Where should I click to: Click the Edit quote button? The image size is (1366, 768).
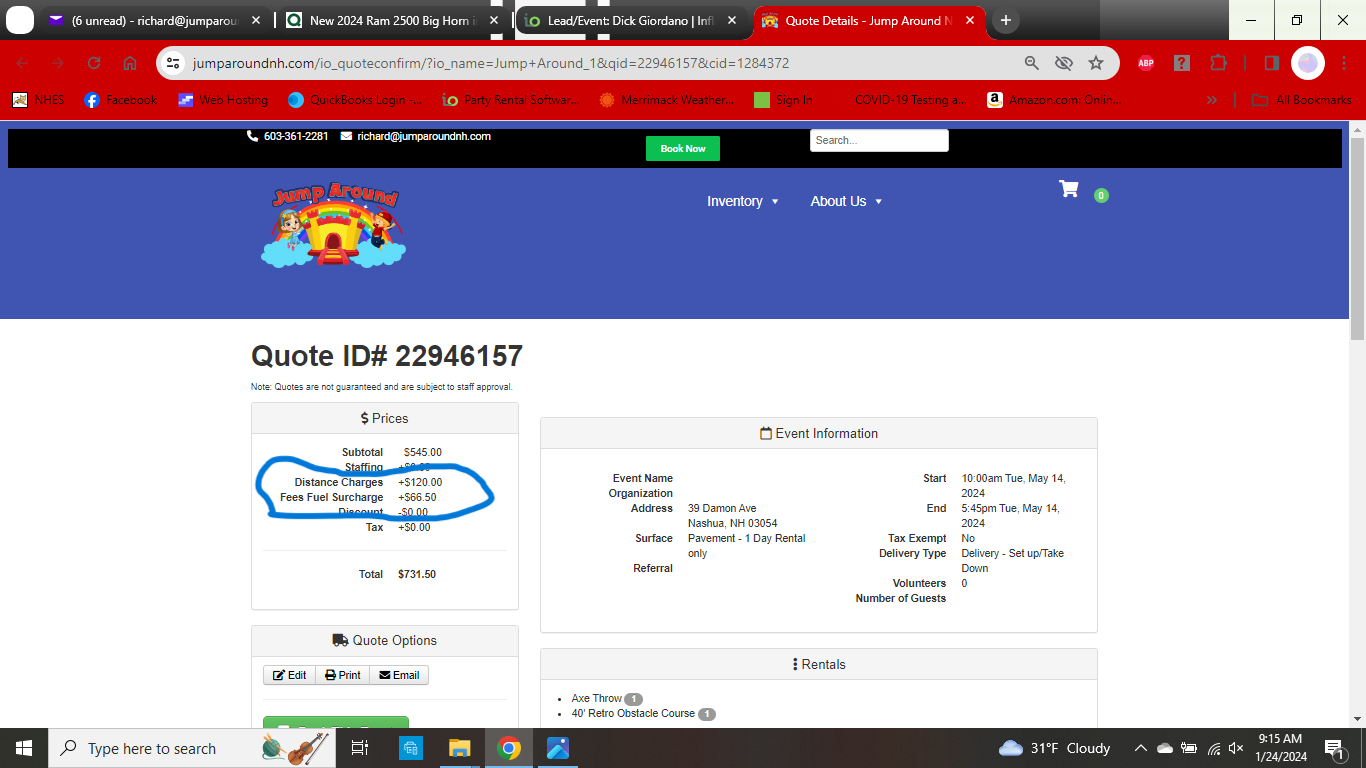(x=290, y=675)
